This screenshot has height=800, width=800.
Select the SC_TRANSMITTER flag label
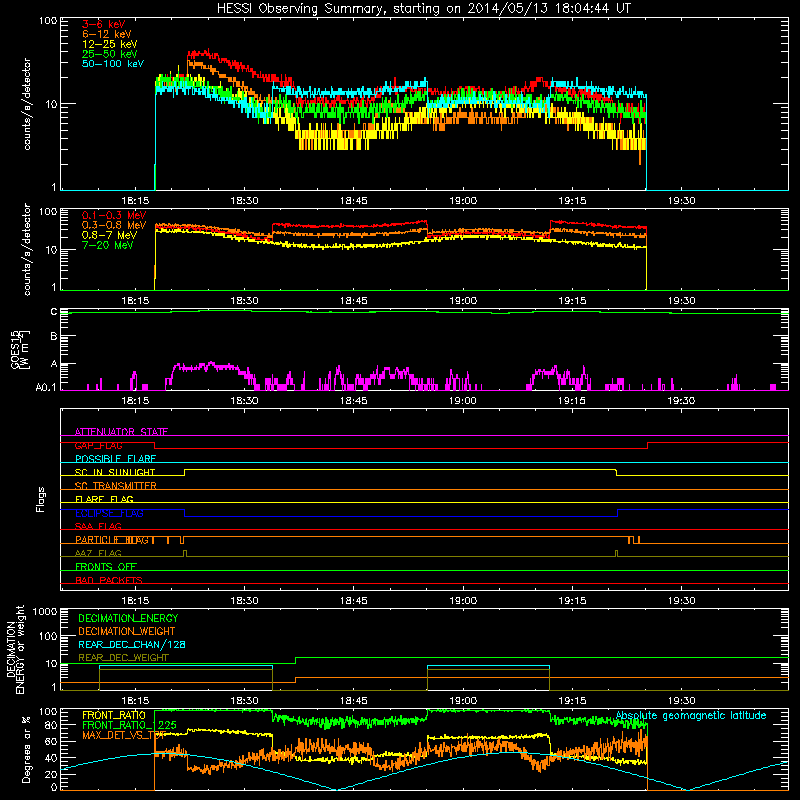pos(115,486)
